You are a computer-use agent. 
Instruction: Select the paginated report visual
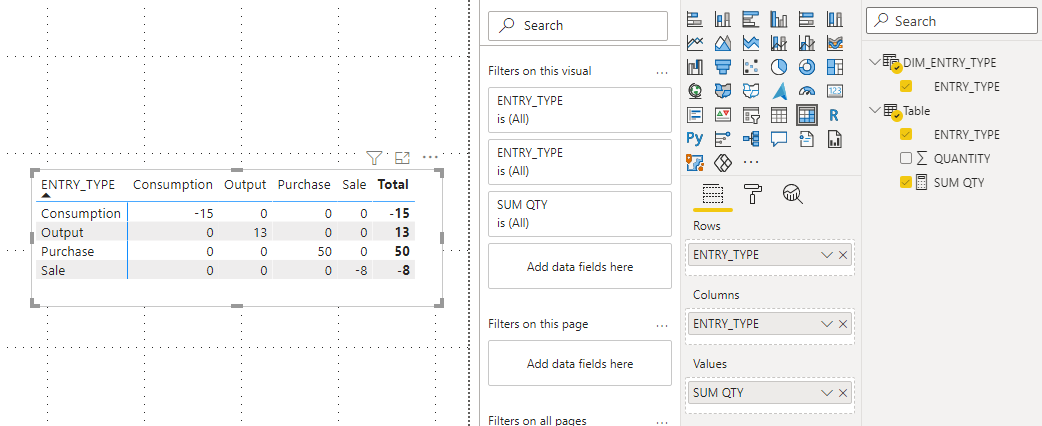tap(835, 138)
